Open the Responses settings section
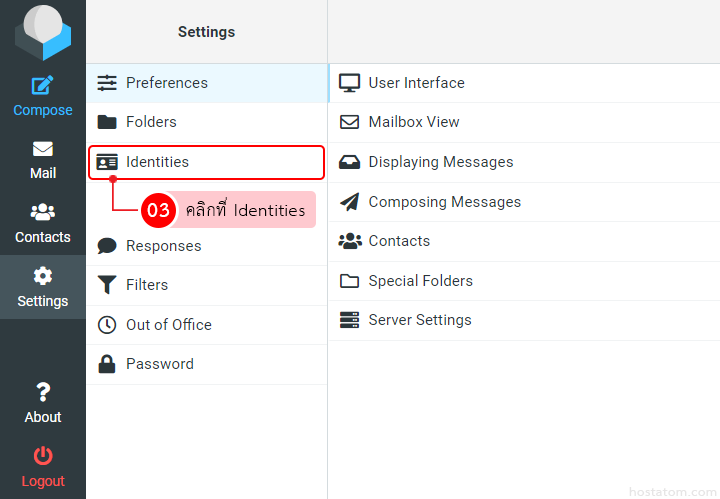This screenshot has height=499, width=720. click(163, 246)
